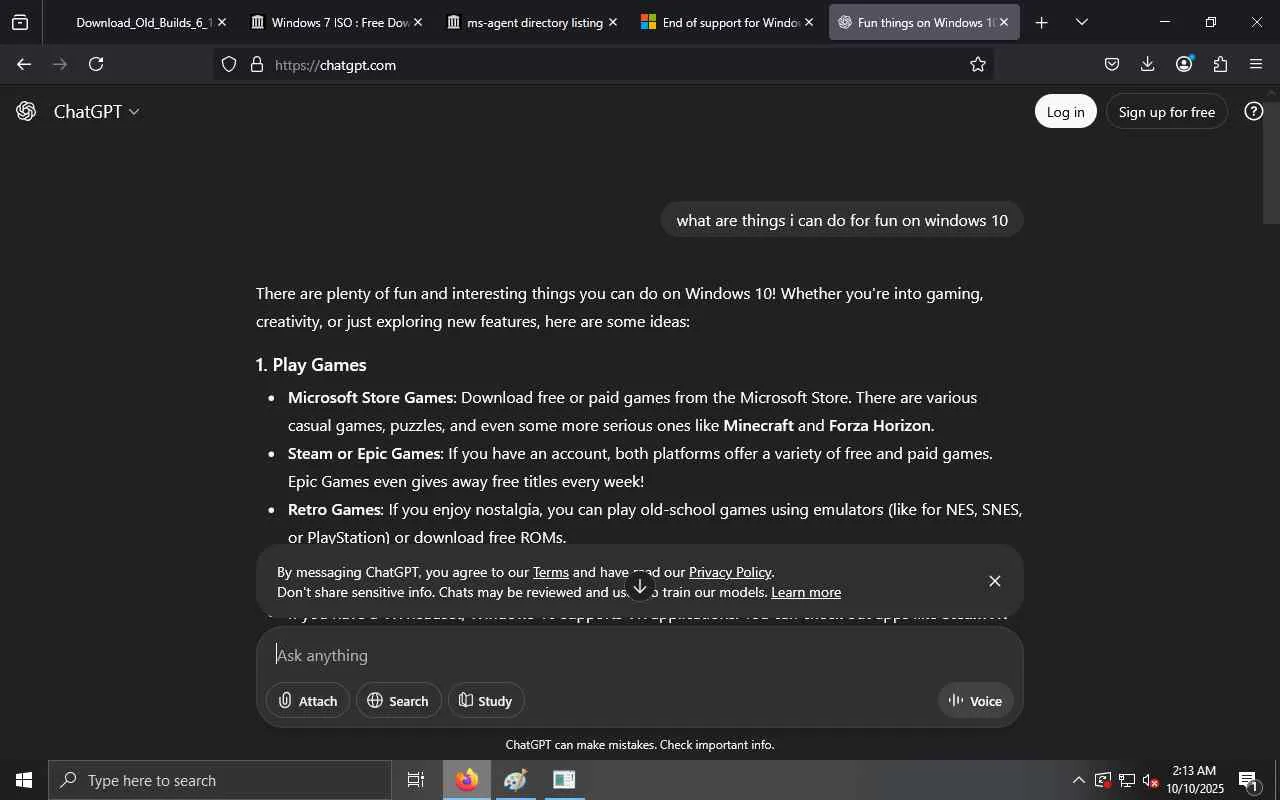
Task: Open the Firefox downloads panel
Action: [x=1148, y=65]
